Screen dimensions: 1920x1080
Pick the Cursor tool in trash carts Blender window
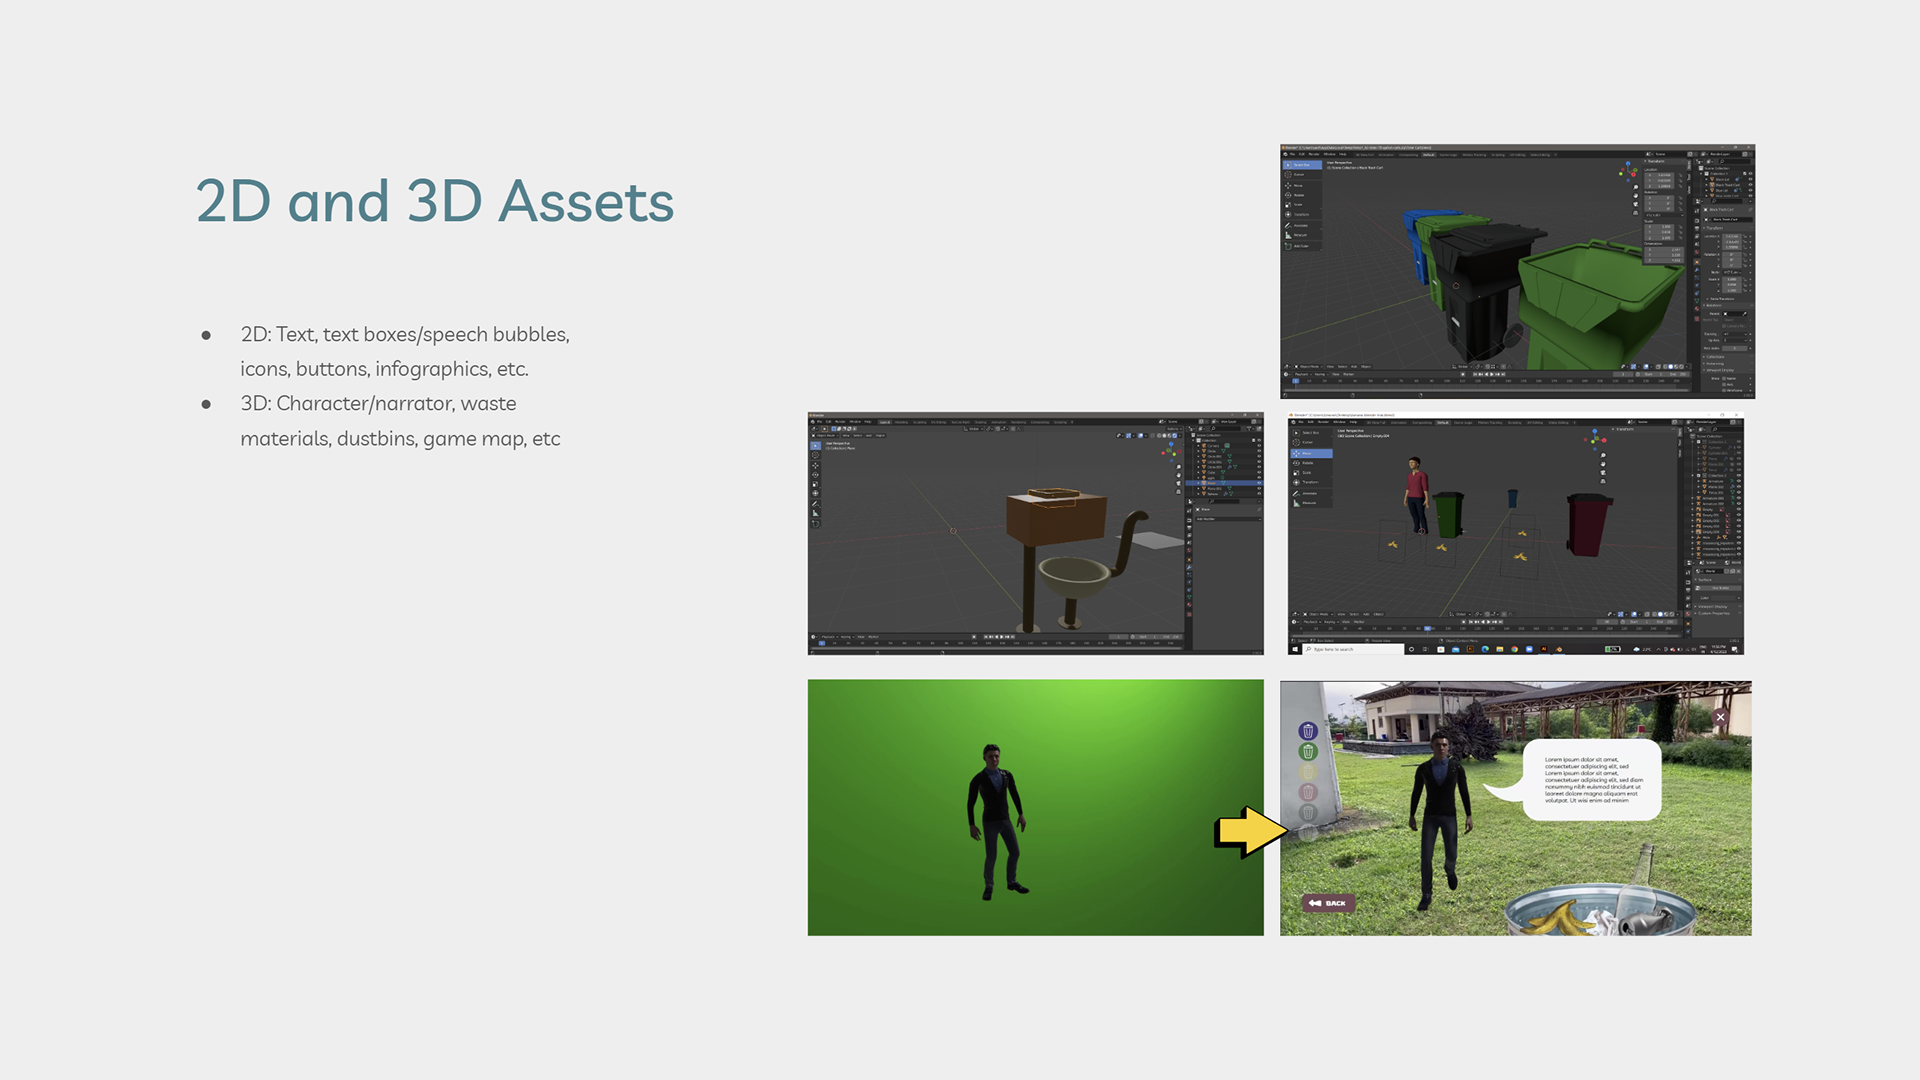click(x=1302, y=175)
